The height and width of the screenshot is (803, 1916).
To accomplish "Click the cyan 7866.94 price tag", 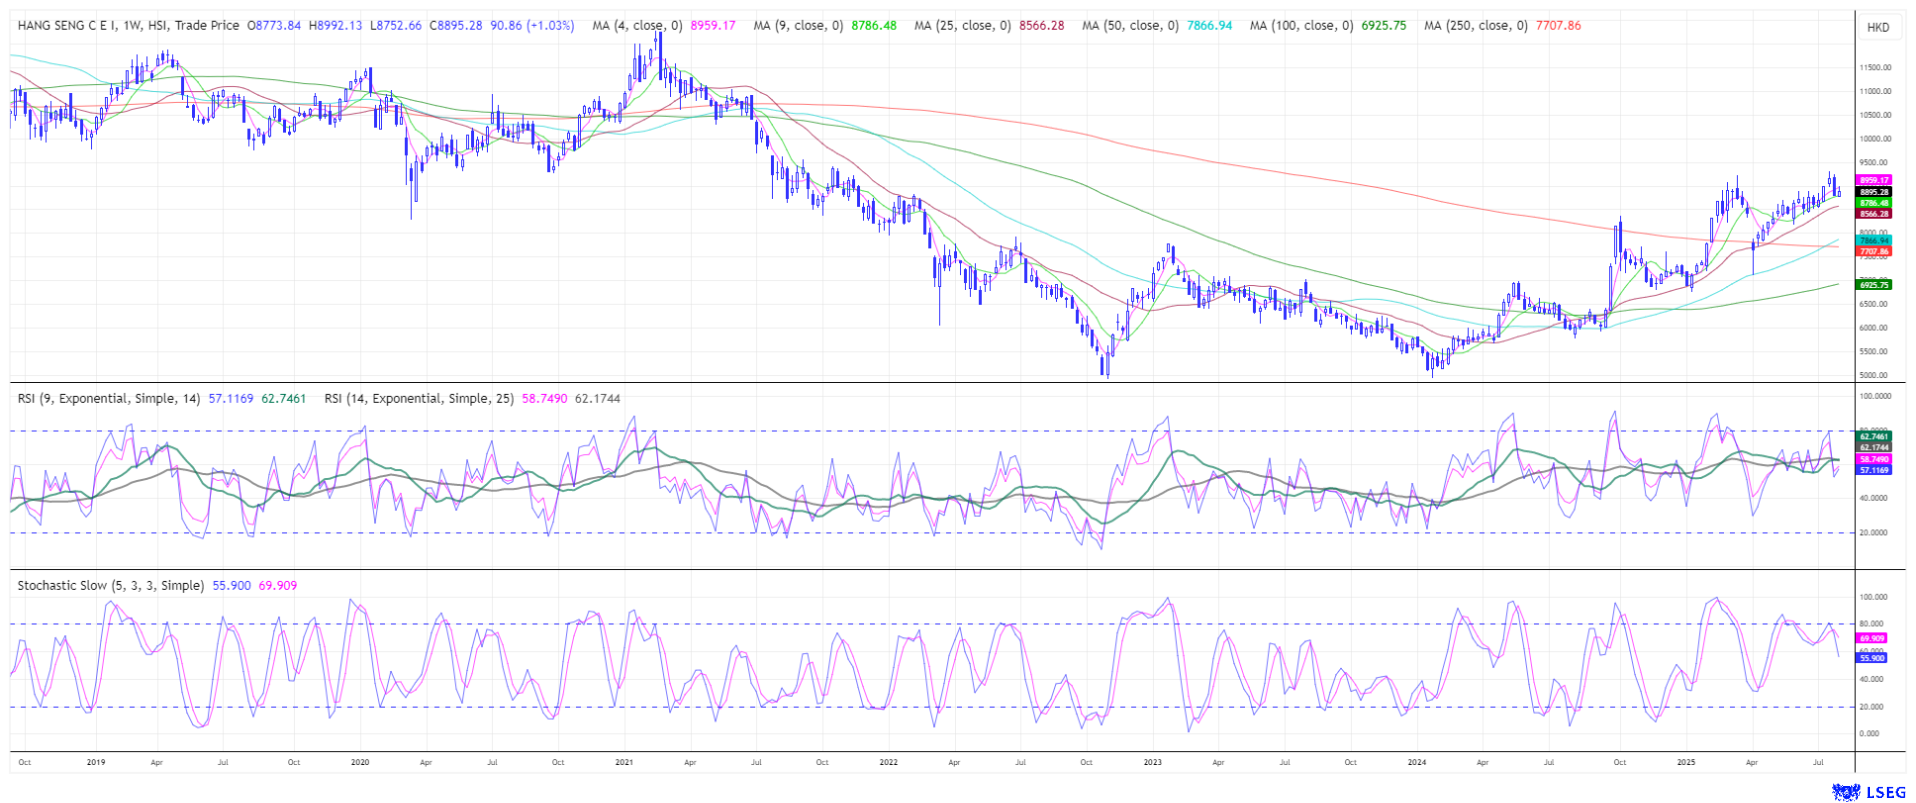I will coord(1873,241).
